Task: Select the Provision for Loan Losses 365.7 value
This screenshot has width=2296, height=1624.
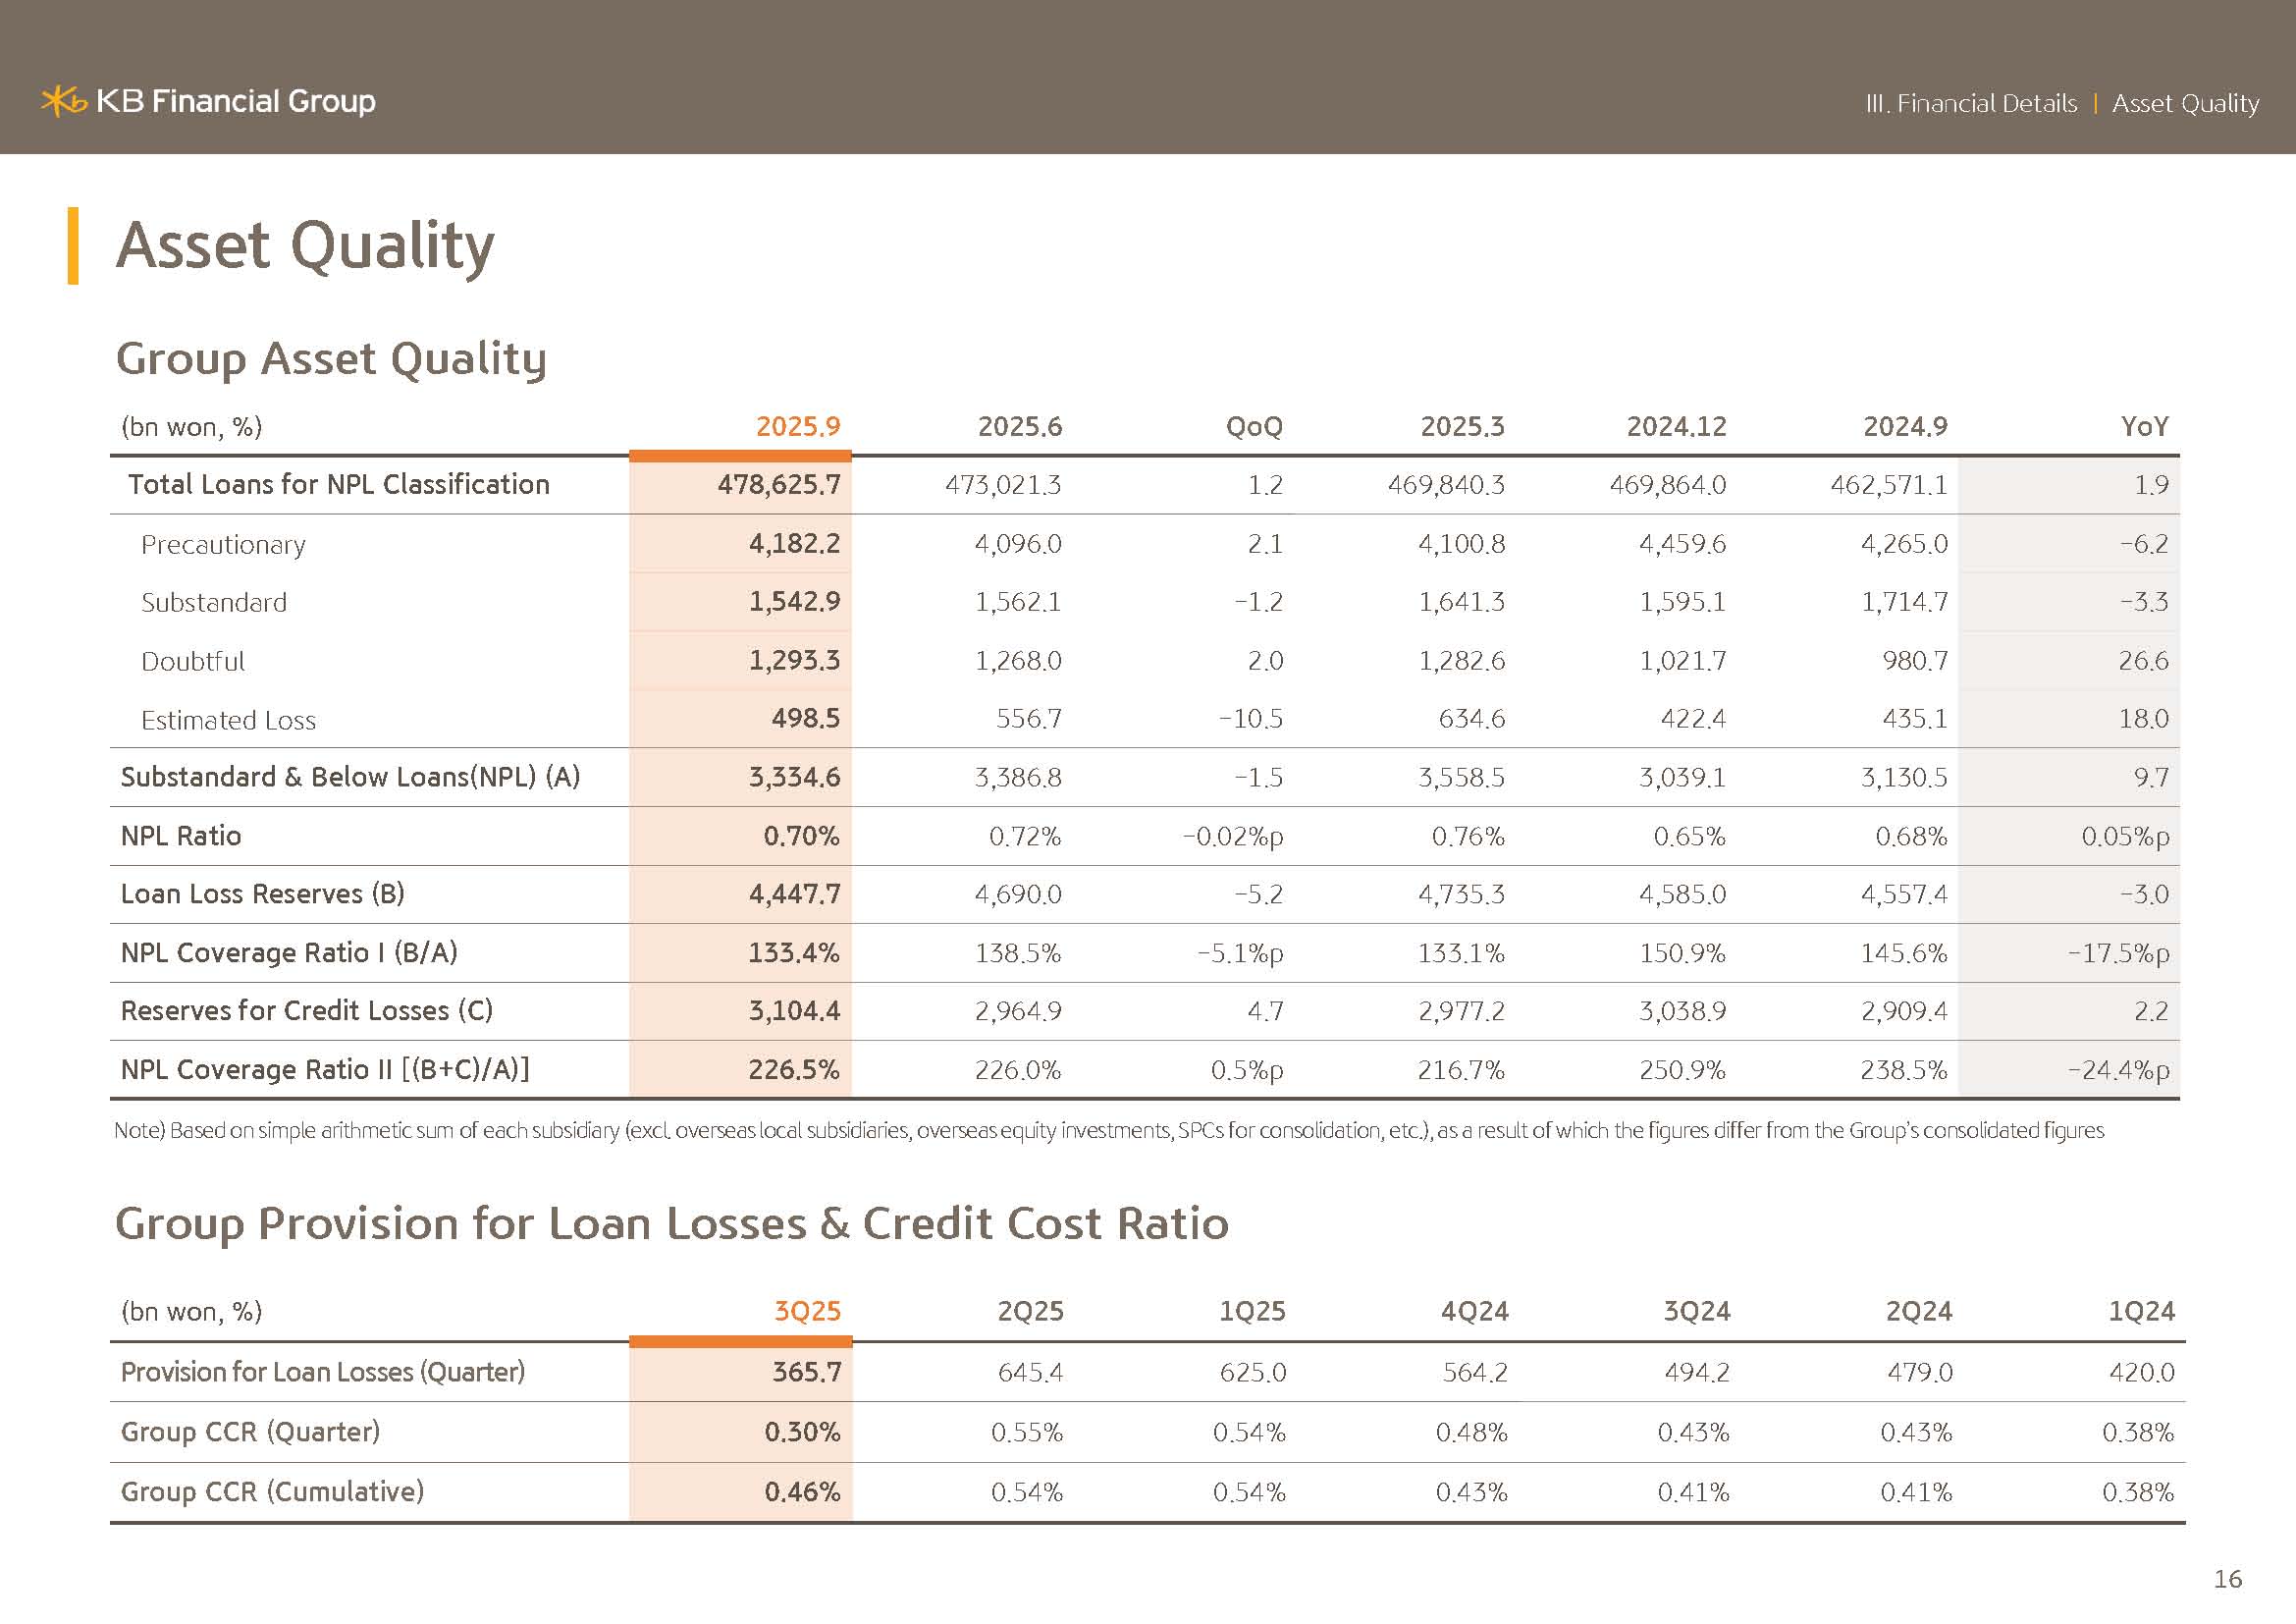Action: click(x=806, y=1372)
